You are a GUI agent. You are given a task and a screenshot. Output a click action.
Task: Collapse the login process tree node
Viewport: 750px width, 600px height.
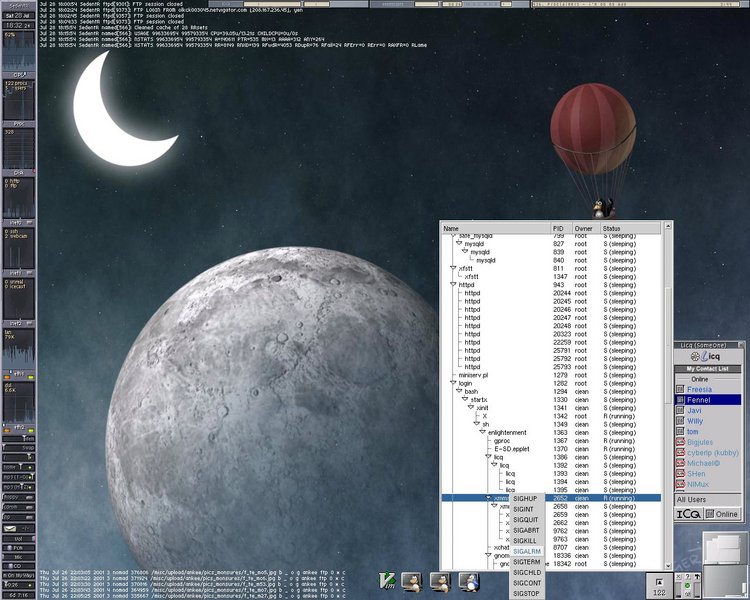coord(453,383)
